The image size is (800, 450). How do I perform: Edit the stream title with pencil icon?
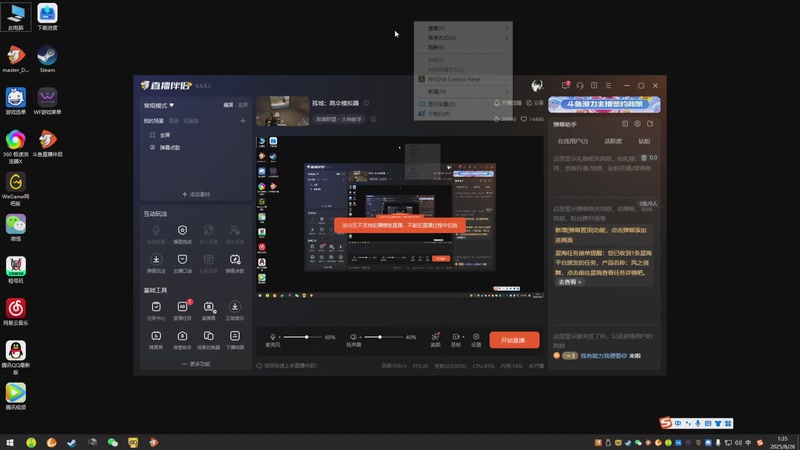coord(366,103)
